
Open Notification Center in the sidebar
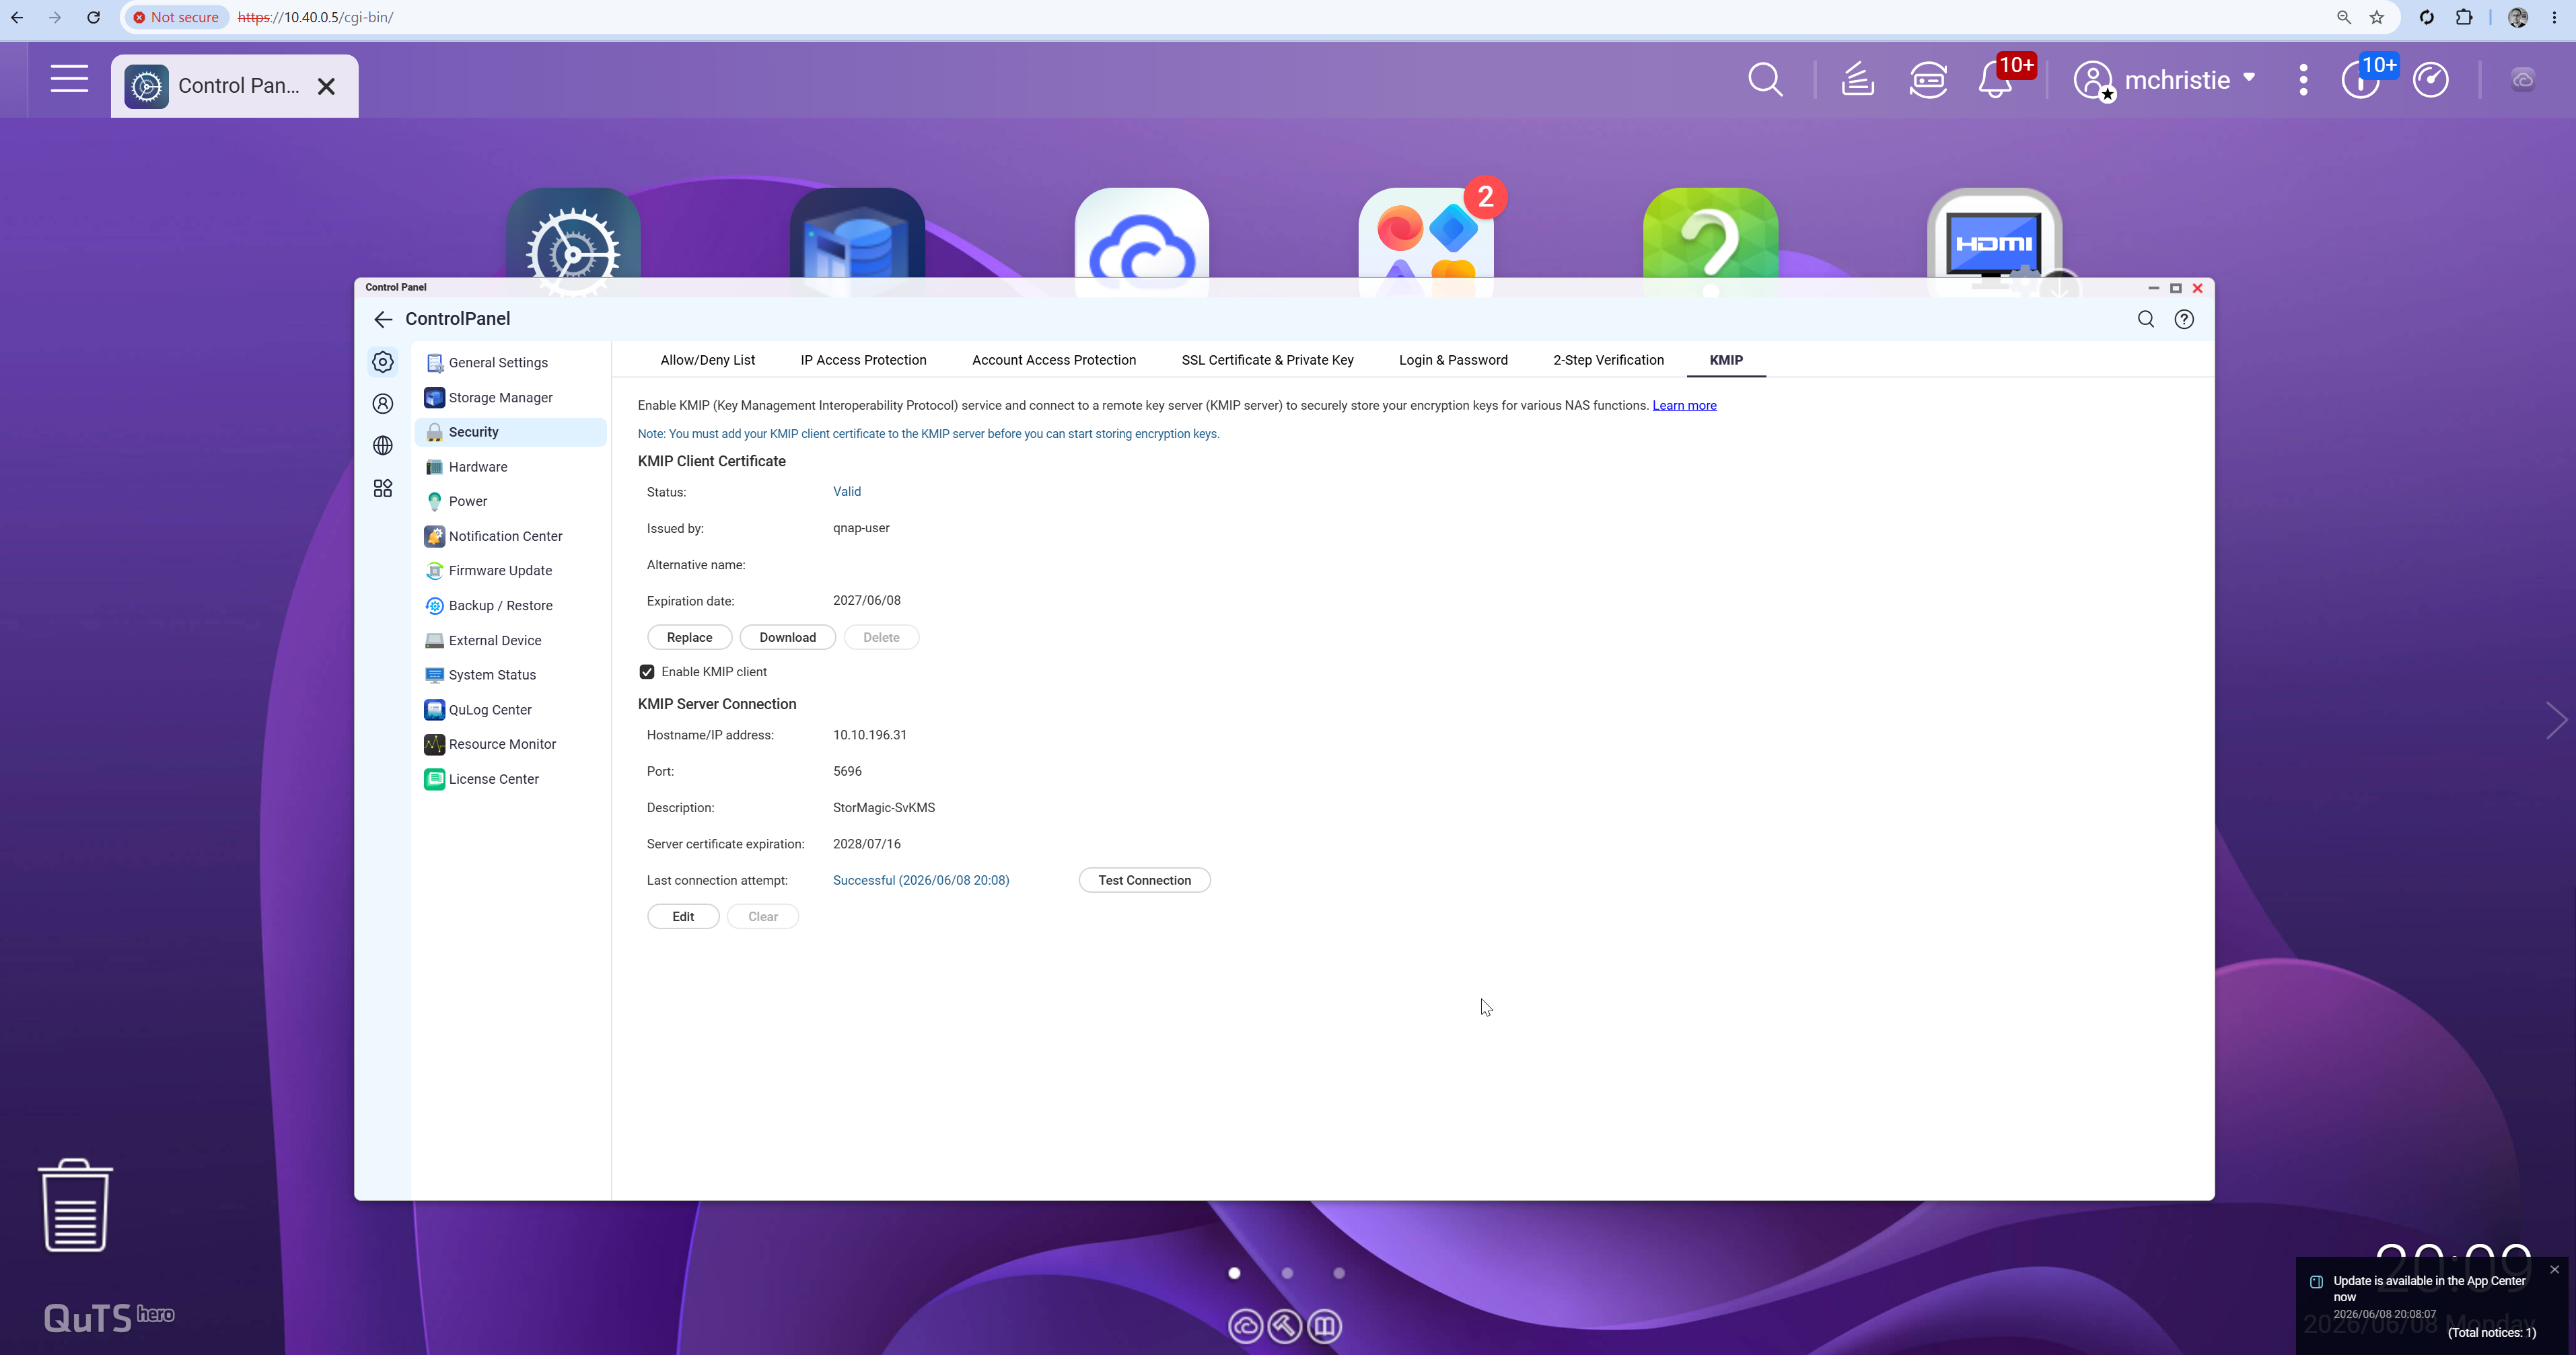click(x=510, y=536)
